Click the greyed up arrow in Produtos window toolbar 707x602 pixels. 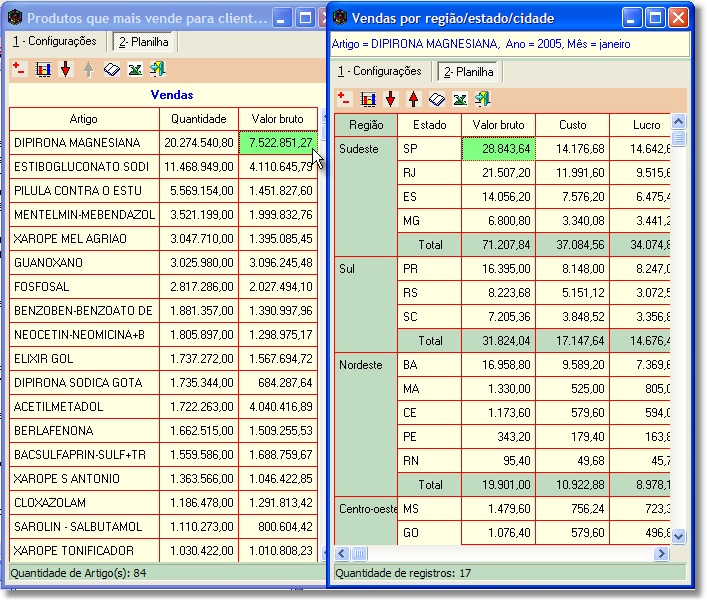click(x=88, y=69)
